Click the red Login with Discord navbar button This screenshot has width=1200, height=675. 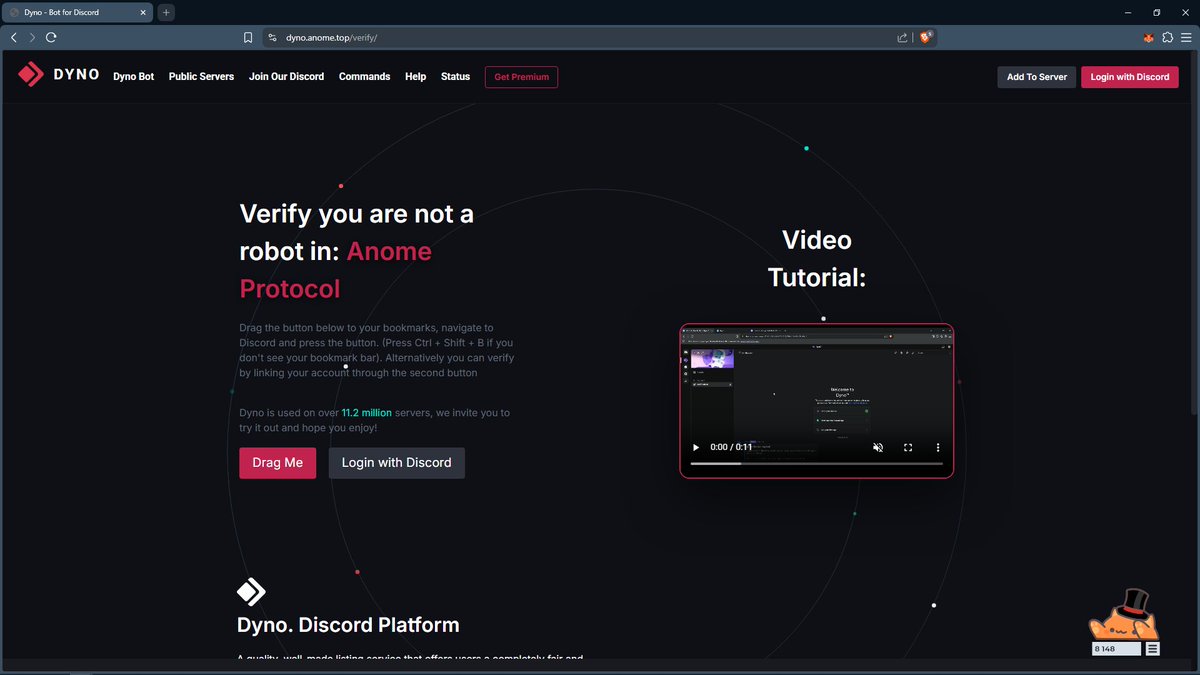[1130, 76]
